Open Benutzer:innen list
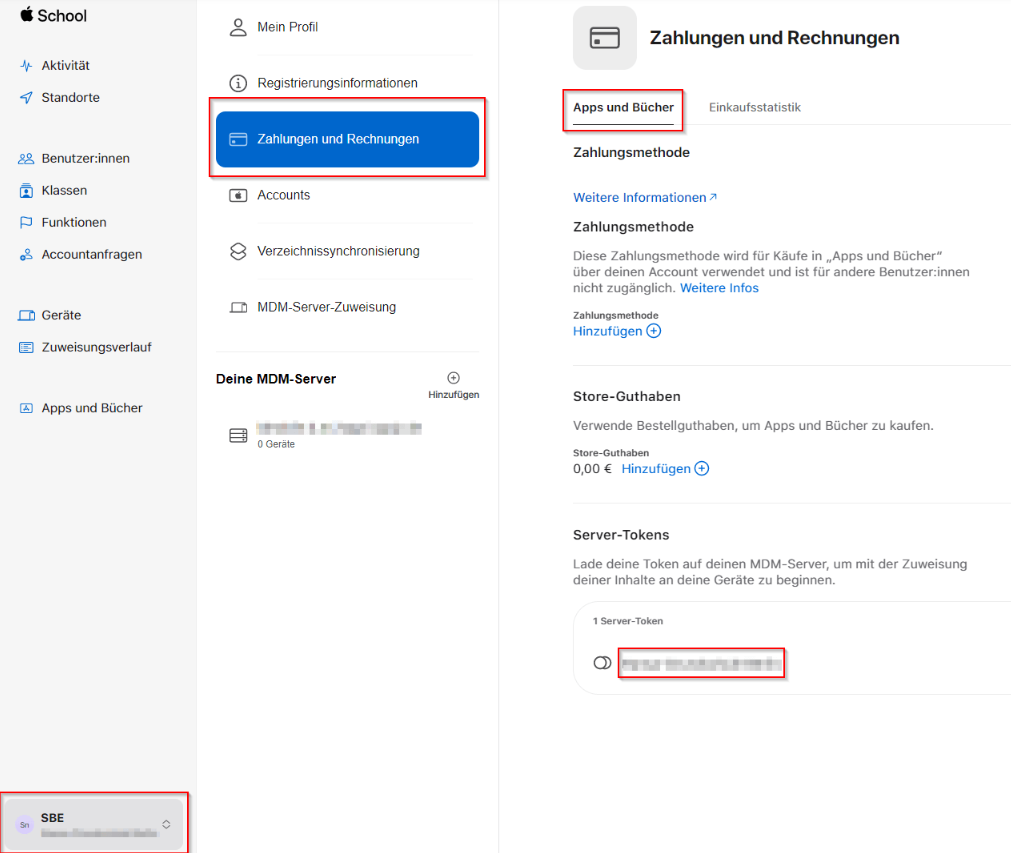 click(85, 158)
